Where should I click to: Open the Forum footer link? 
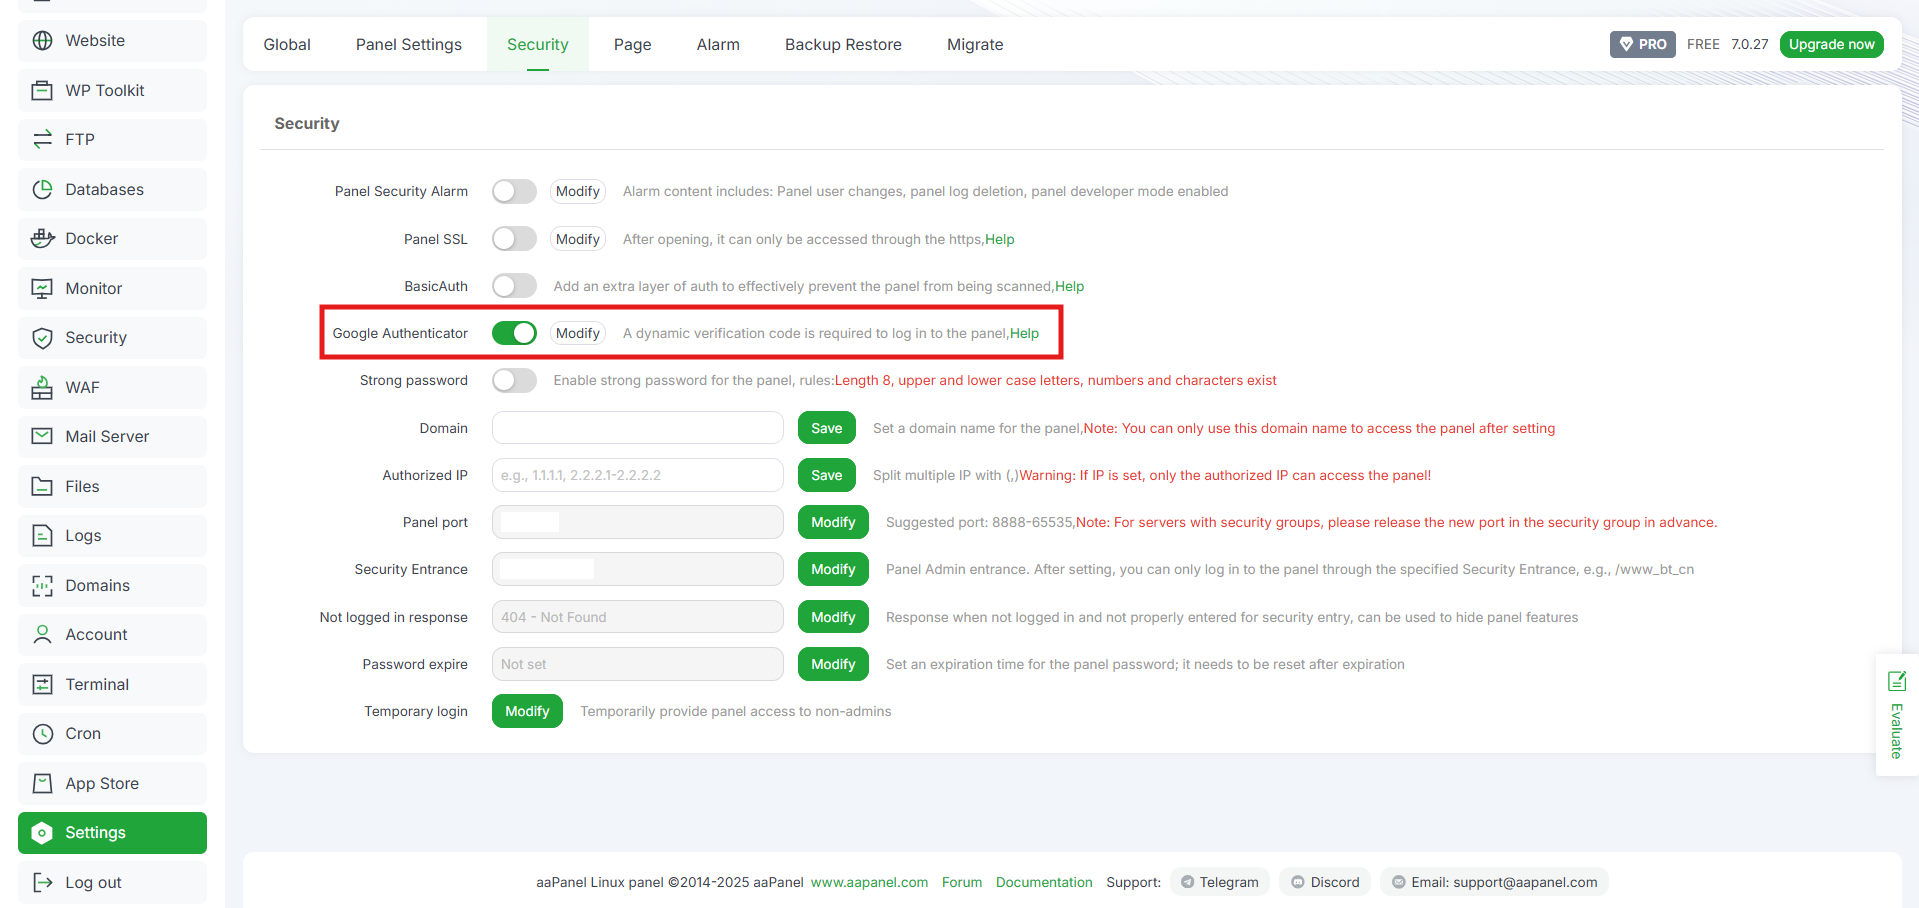pyautogui.click(x=962, y=882)
